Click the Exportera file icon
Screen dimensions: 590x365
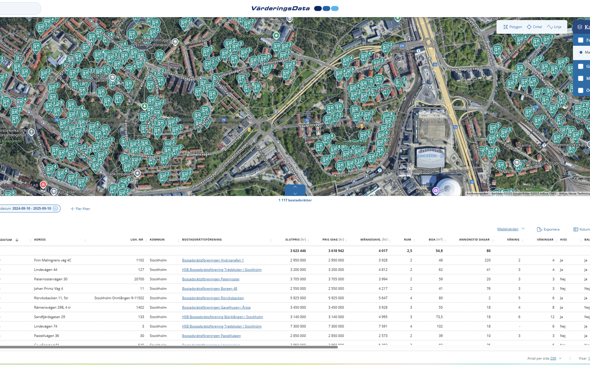tap(539, 229)
